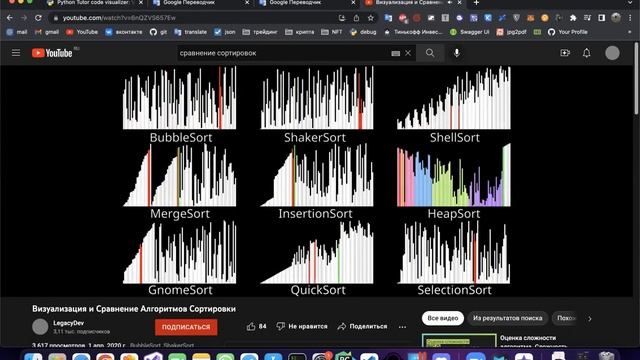Click the Google Translate extension icon
The height and width of the screenshot is (360, 640).
(388, 18)
